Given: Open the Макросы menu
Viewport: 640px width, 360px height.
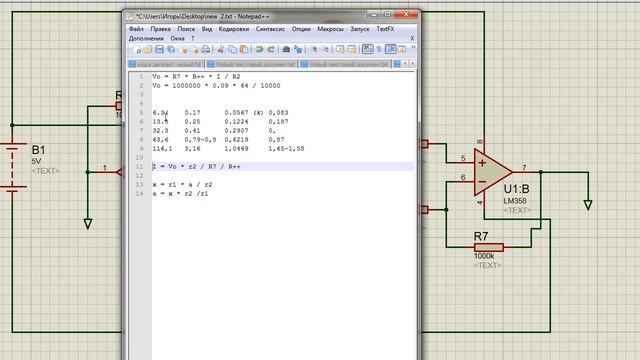Looking at the screenshot, I should click(x=330, y=29).
